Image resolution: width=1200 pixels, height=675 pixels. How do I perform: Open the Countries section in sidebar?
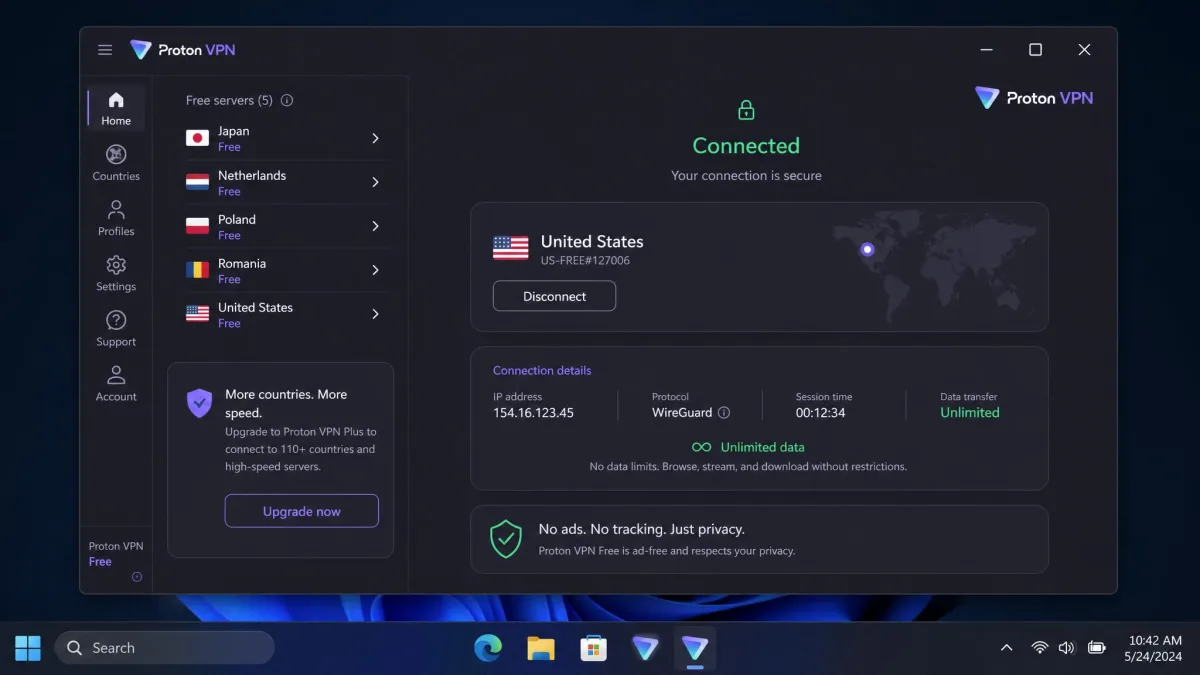[x=116, y=163]
